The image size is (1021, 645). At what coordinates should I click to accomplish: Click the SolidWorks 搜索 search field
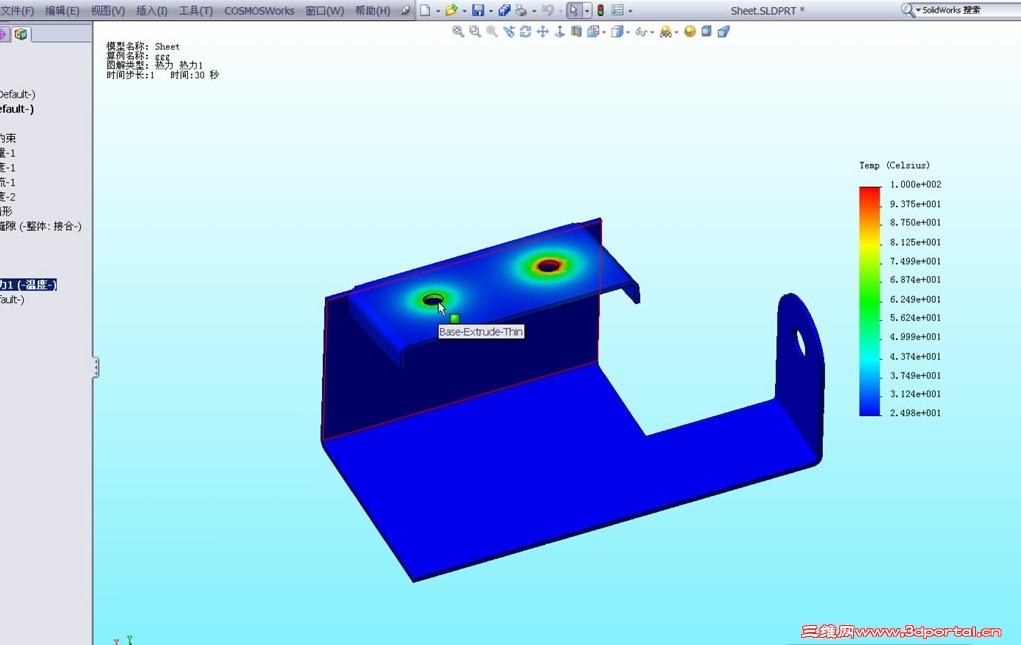click(x=970, y=10)
